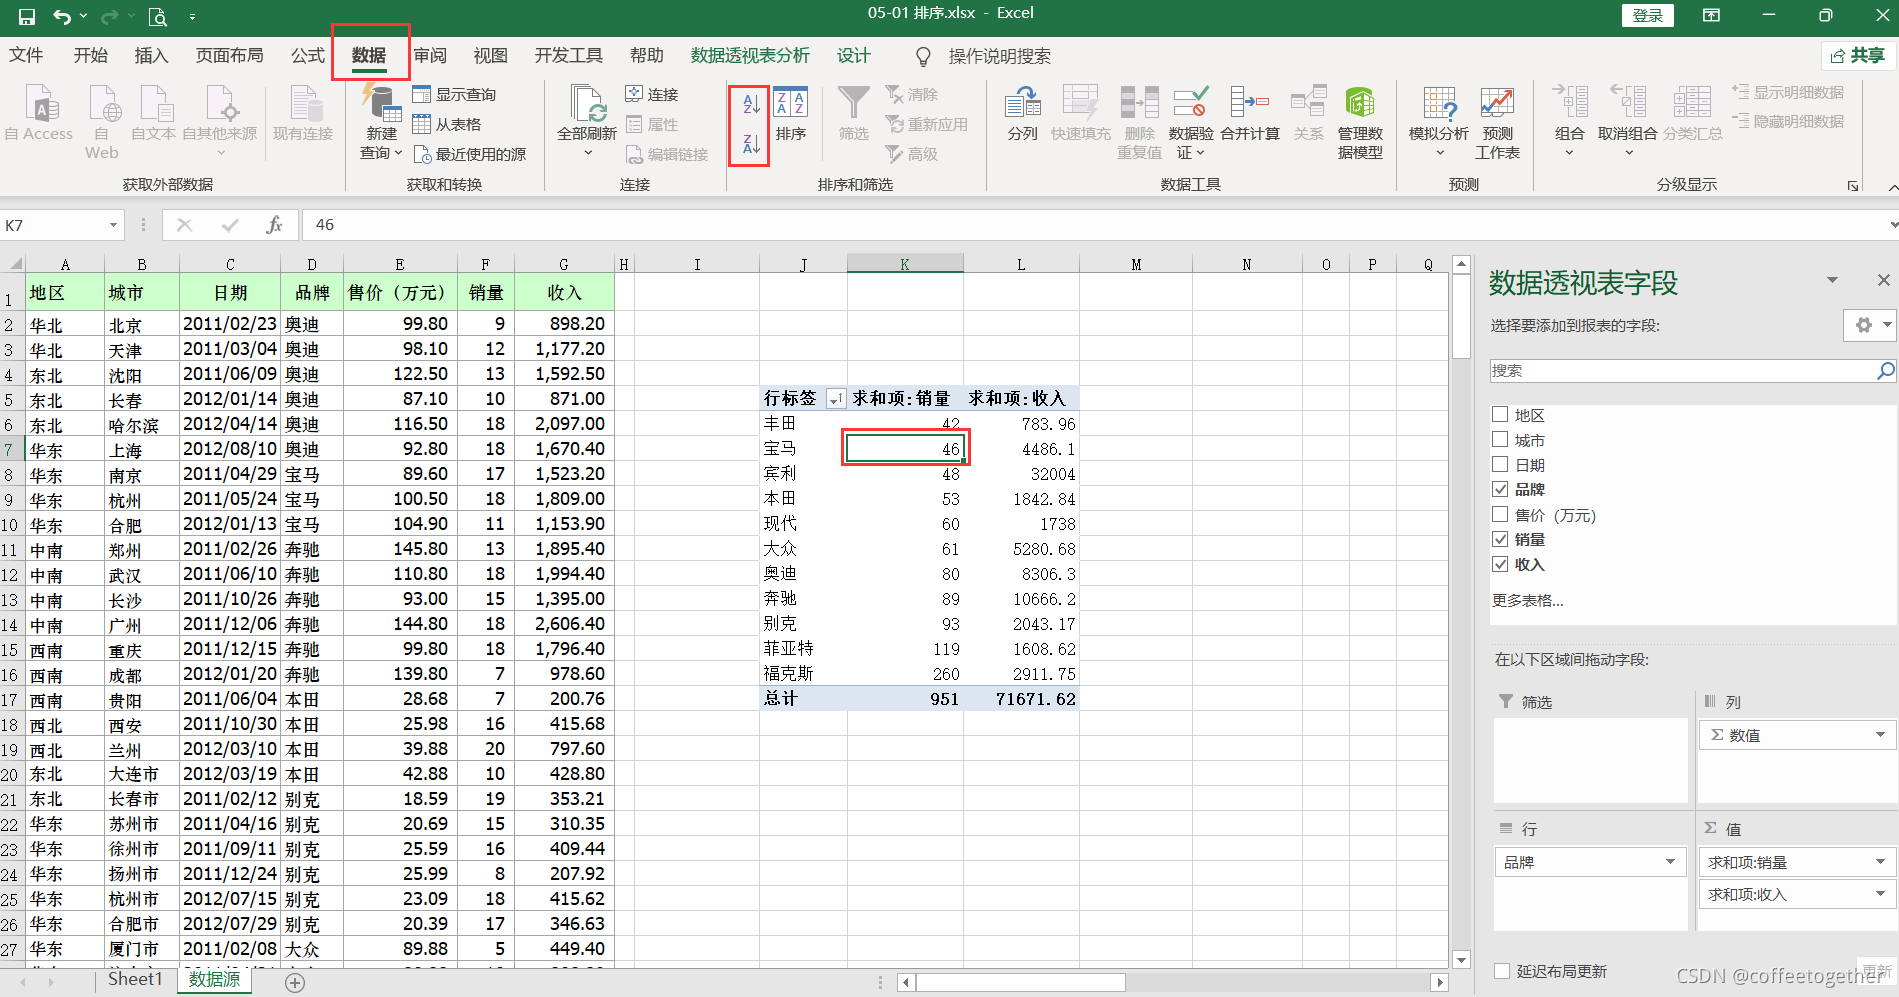Open the 文件 tab

[x=26, y=56]
